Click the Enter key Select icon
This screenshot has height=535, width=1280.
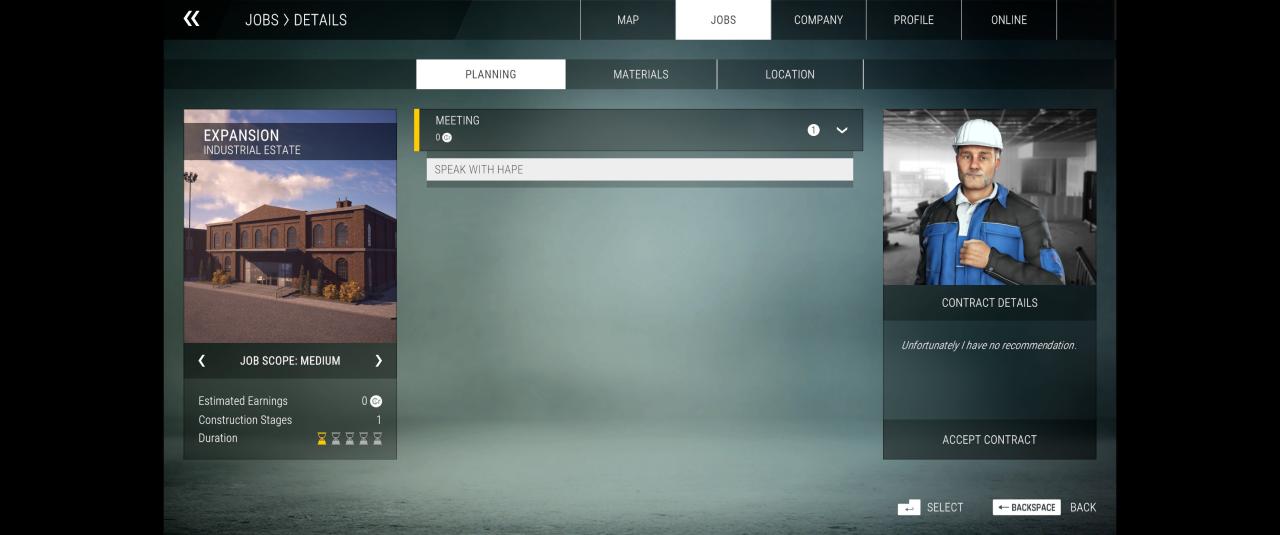[x=908, y=508]
